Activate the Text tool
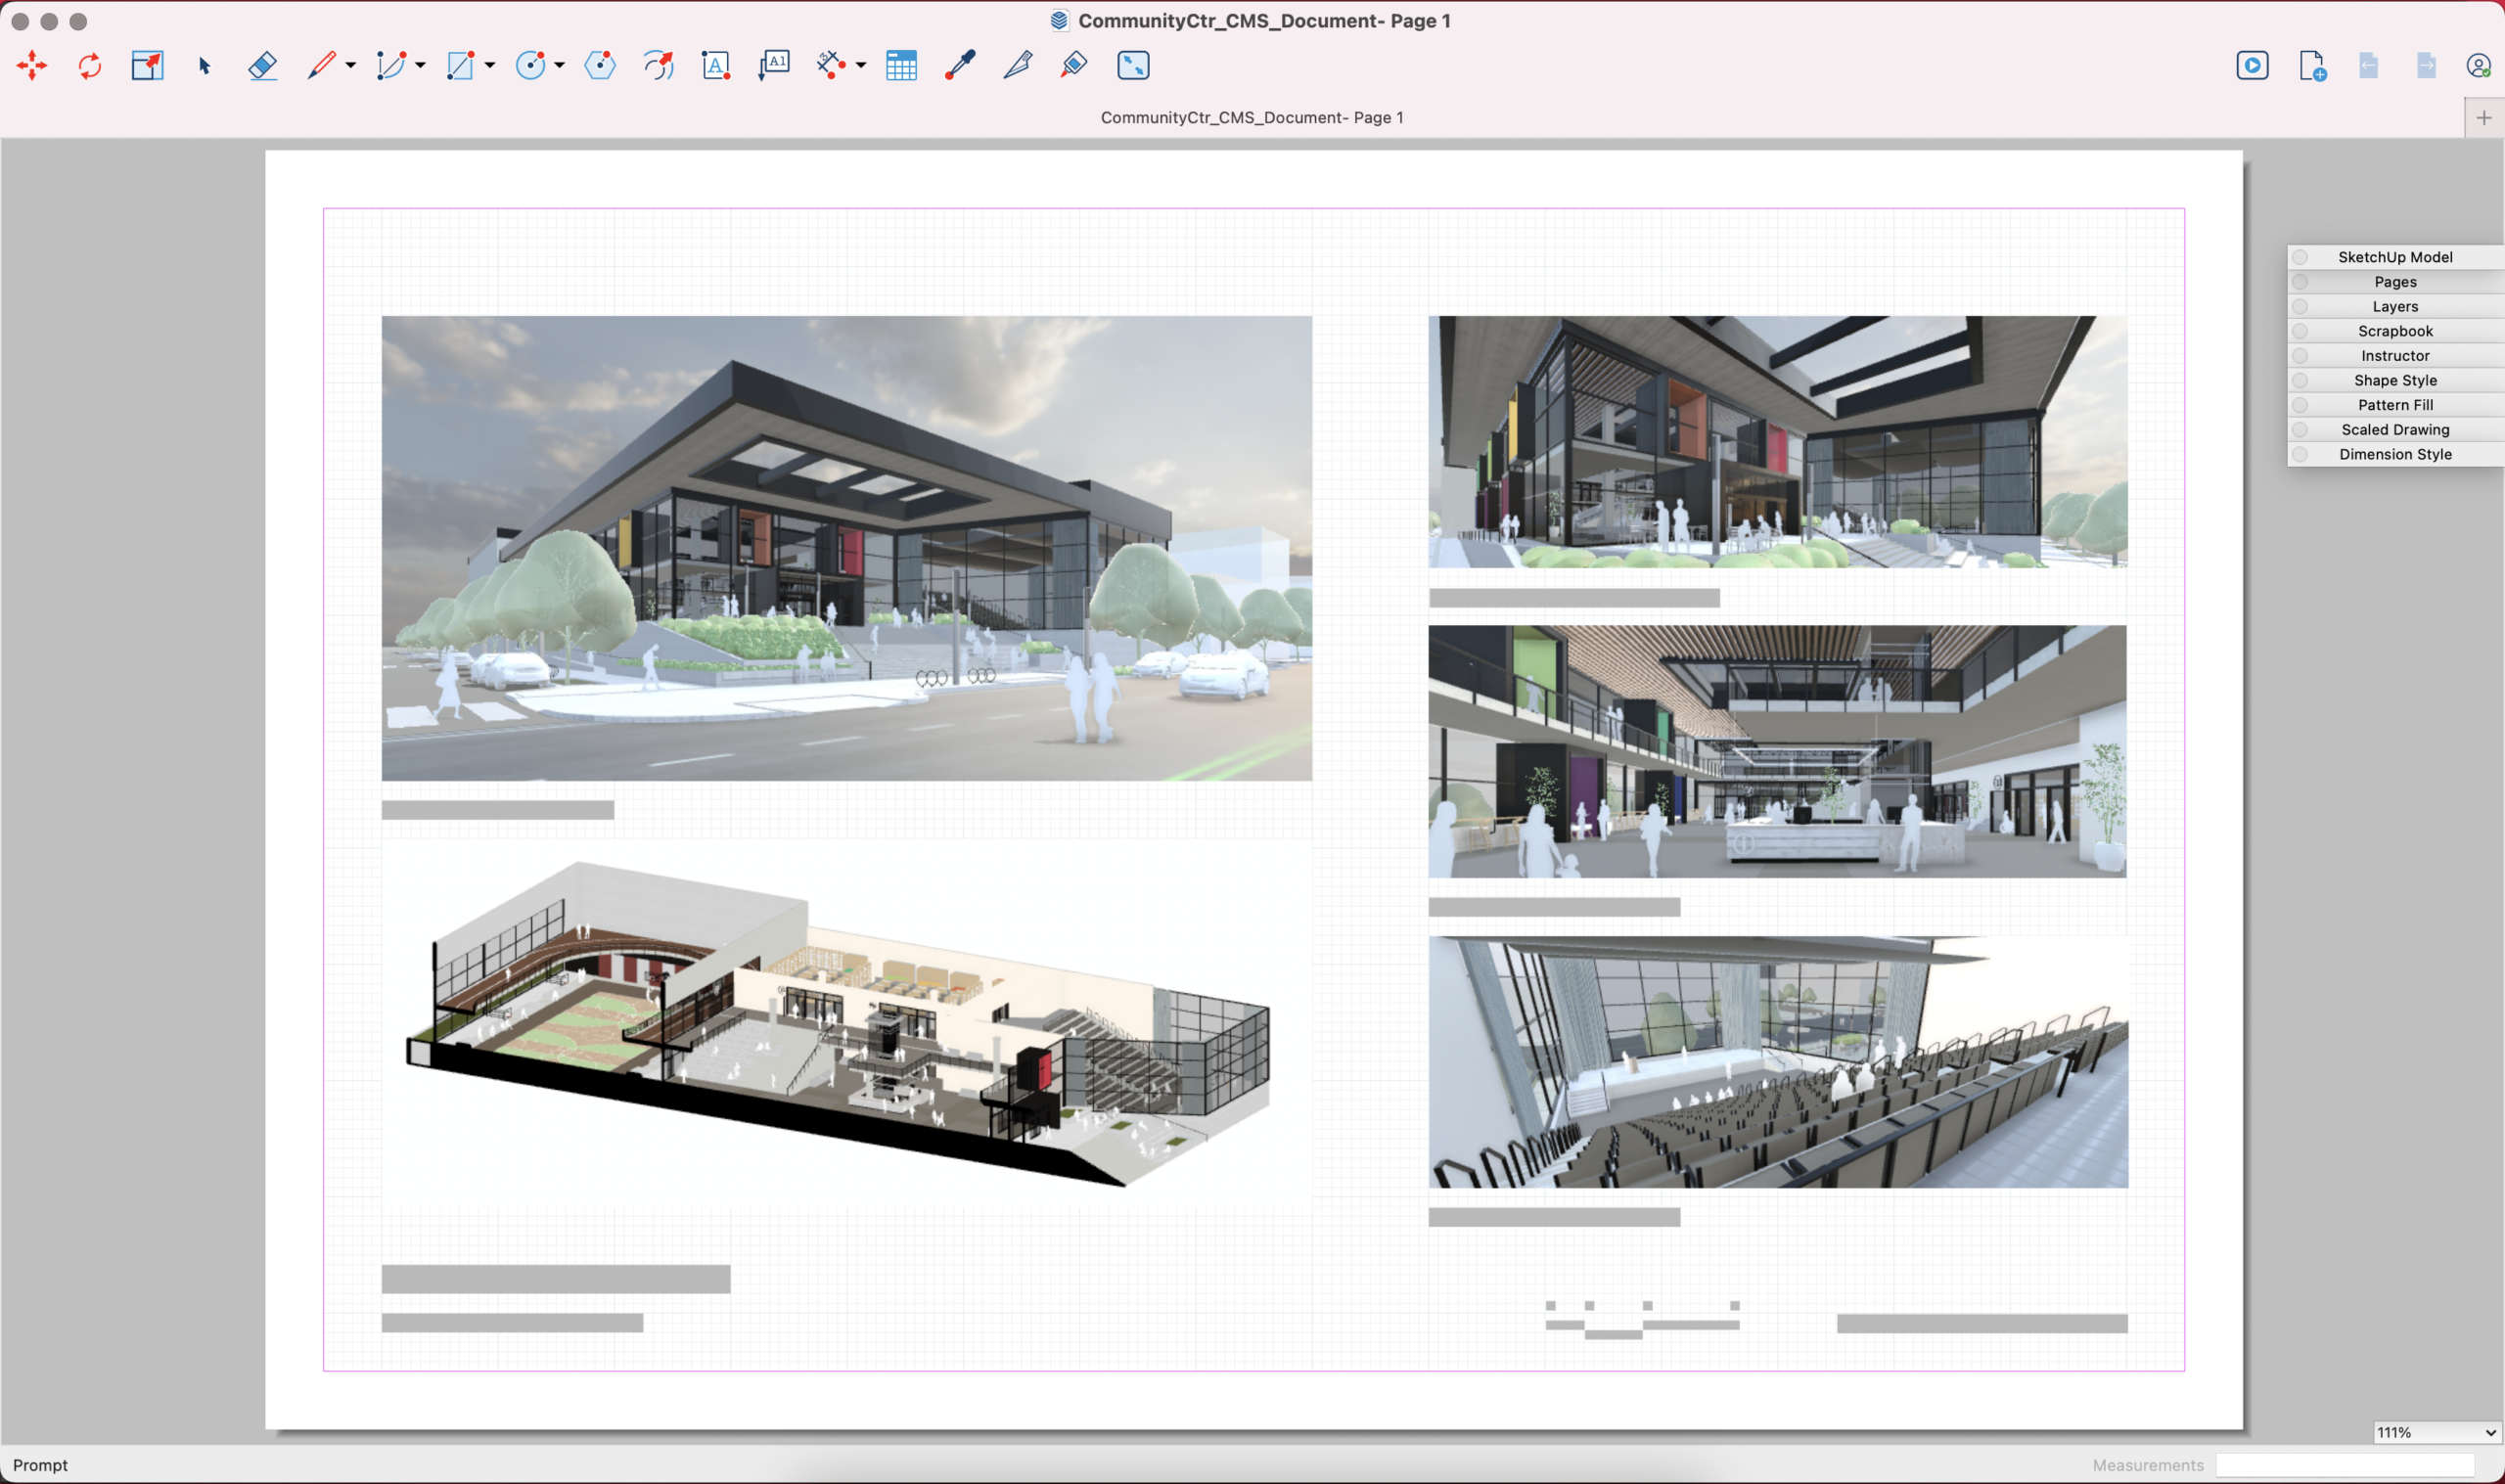 coord(716,66)
